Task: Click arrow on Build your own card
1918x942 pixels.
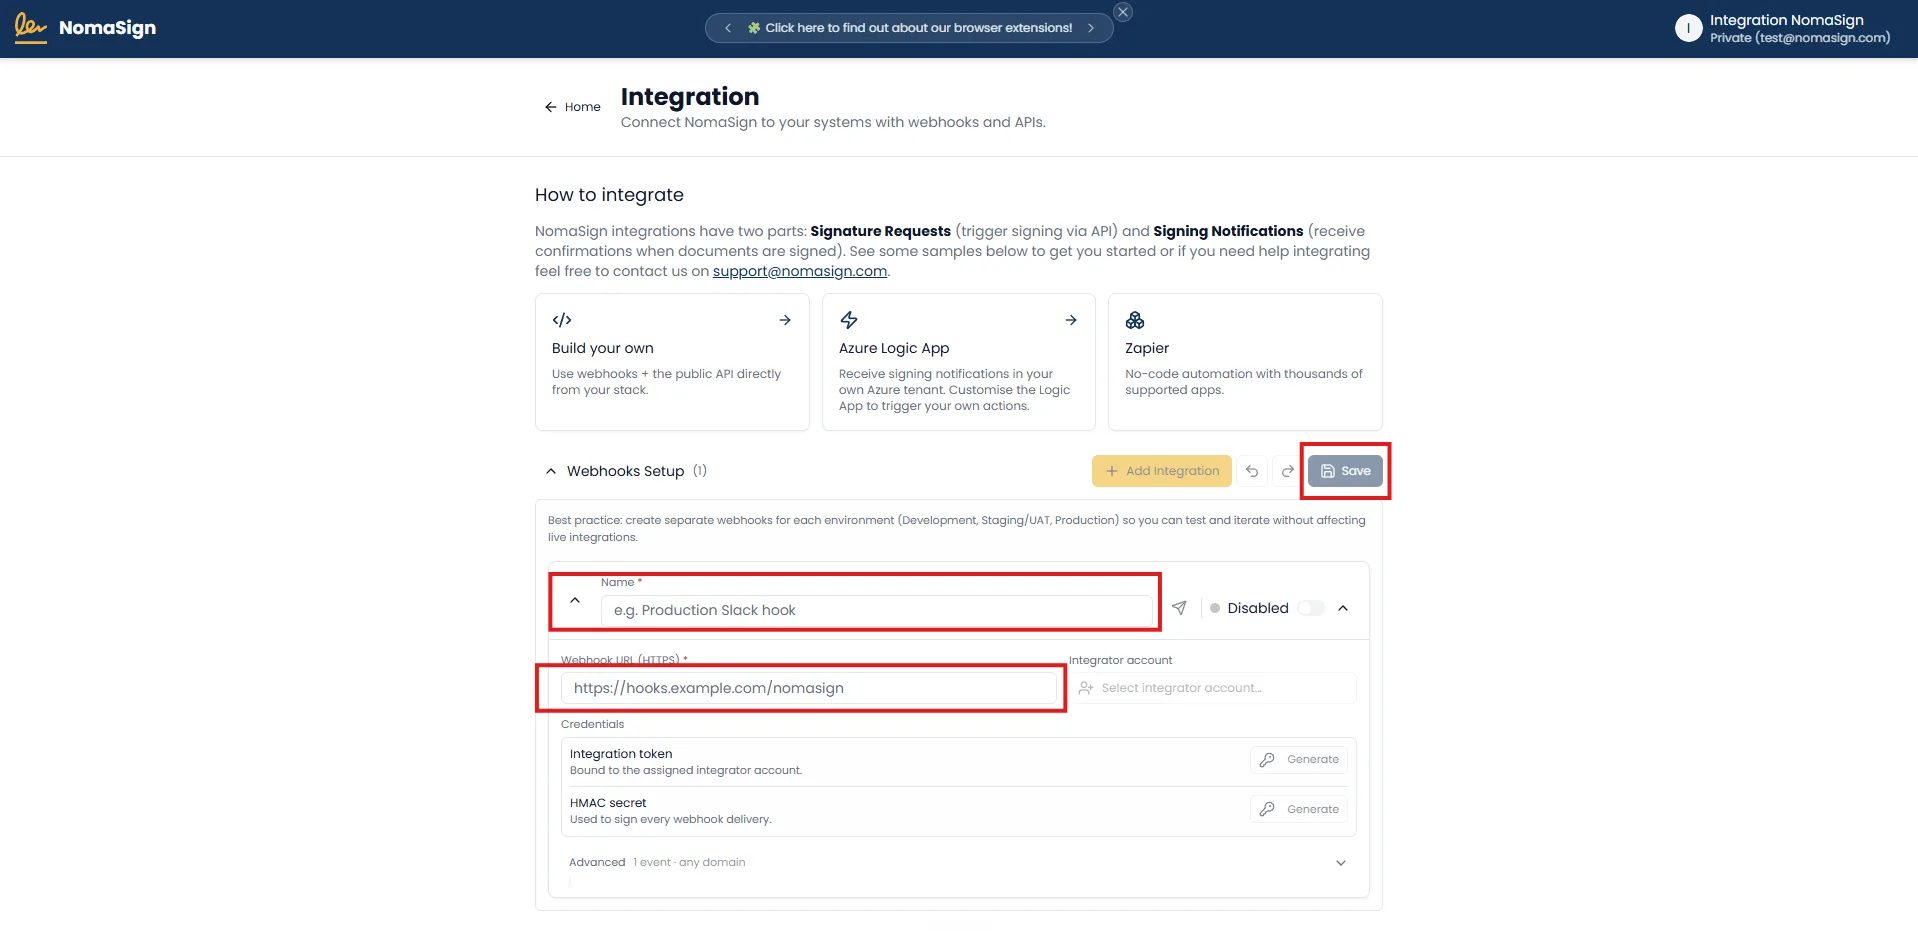Action: tap(785, 320)
